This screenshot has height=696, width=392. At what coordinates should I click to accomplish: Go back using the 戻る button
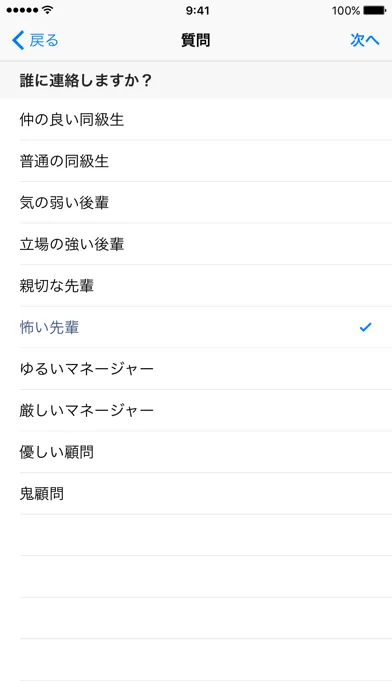pyautogui.click(x=35, y=40)
